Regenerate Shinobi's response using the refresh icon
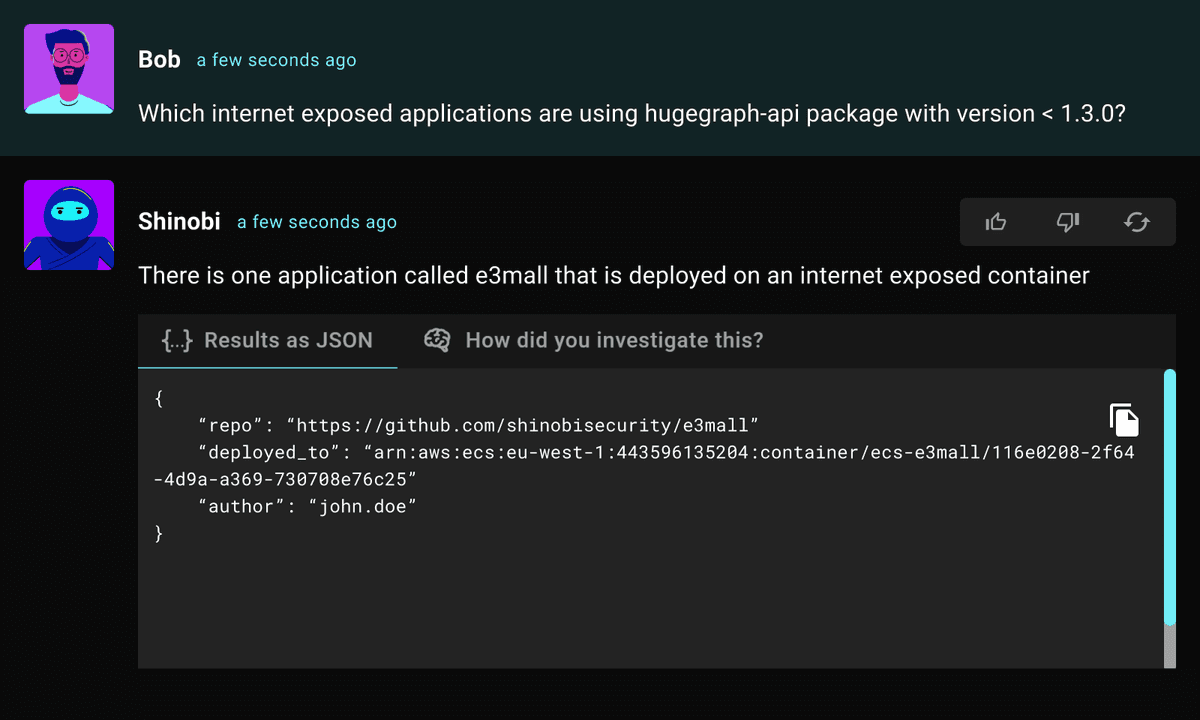The width and height of the screenshot is (1200, 720). tap(1138, 222)
